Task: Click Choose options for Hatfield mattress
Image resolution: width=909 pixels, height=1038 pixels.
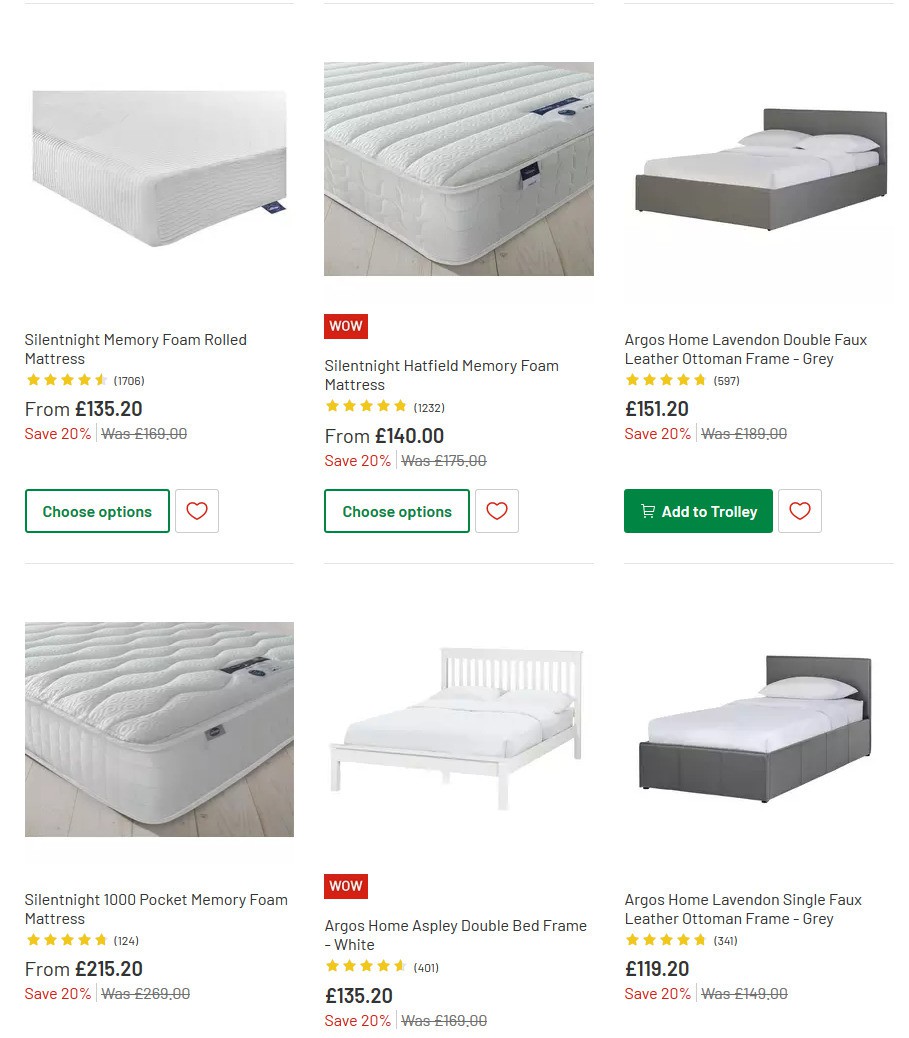Action: [396, 511]
